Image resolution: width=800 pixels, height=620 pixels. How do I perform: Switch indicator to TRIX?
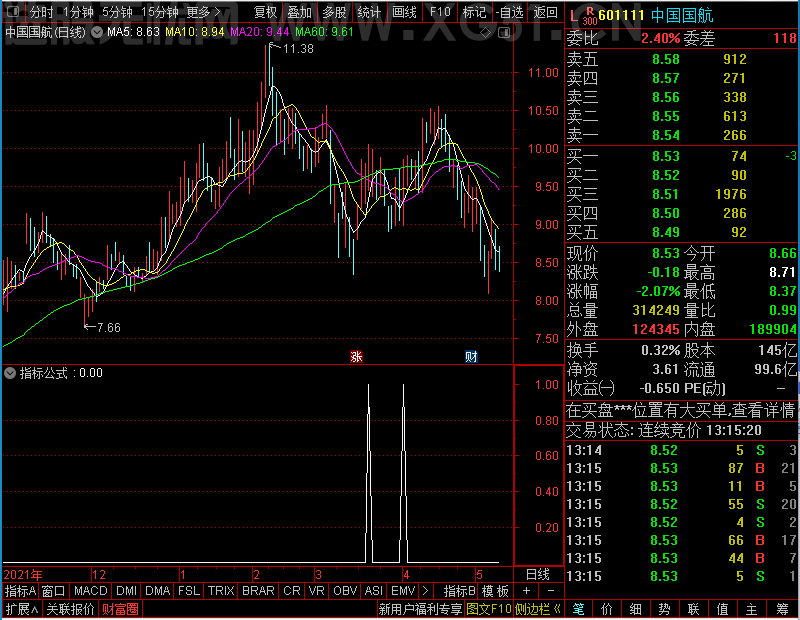(221, 591)
